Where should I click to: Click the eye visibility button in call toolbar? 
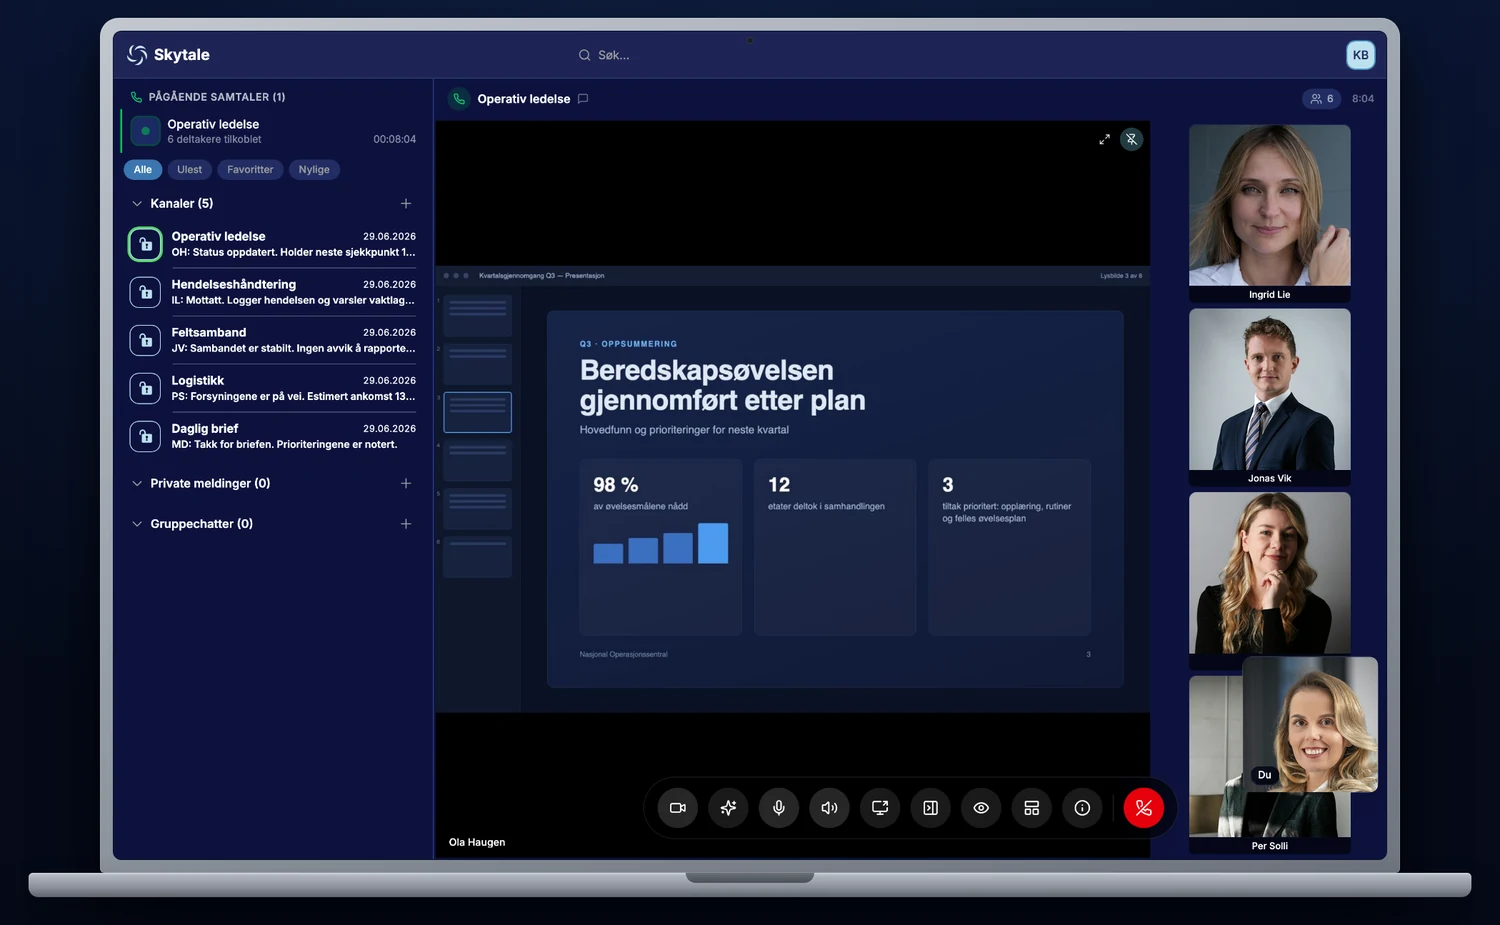(981, 808)
